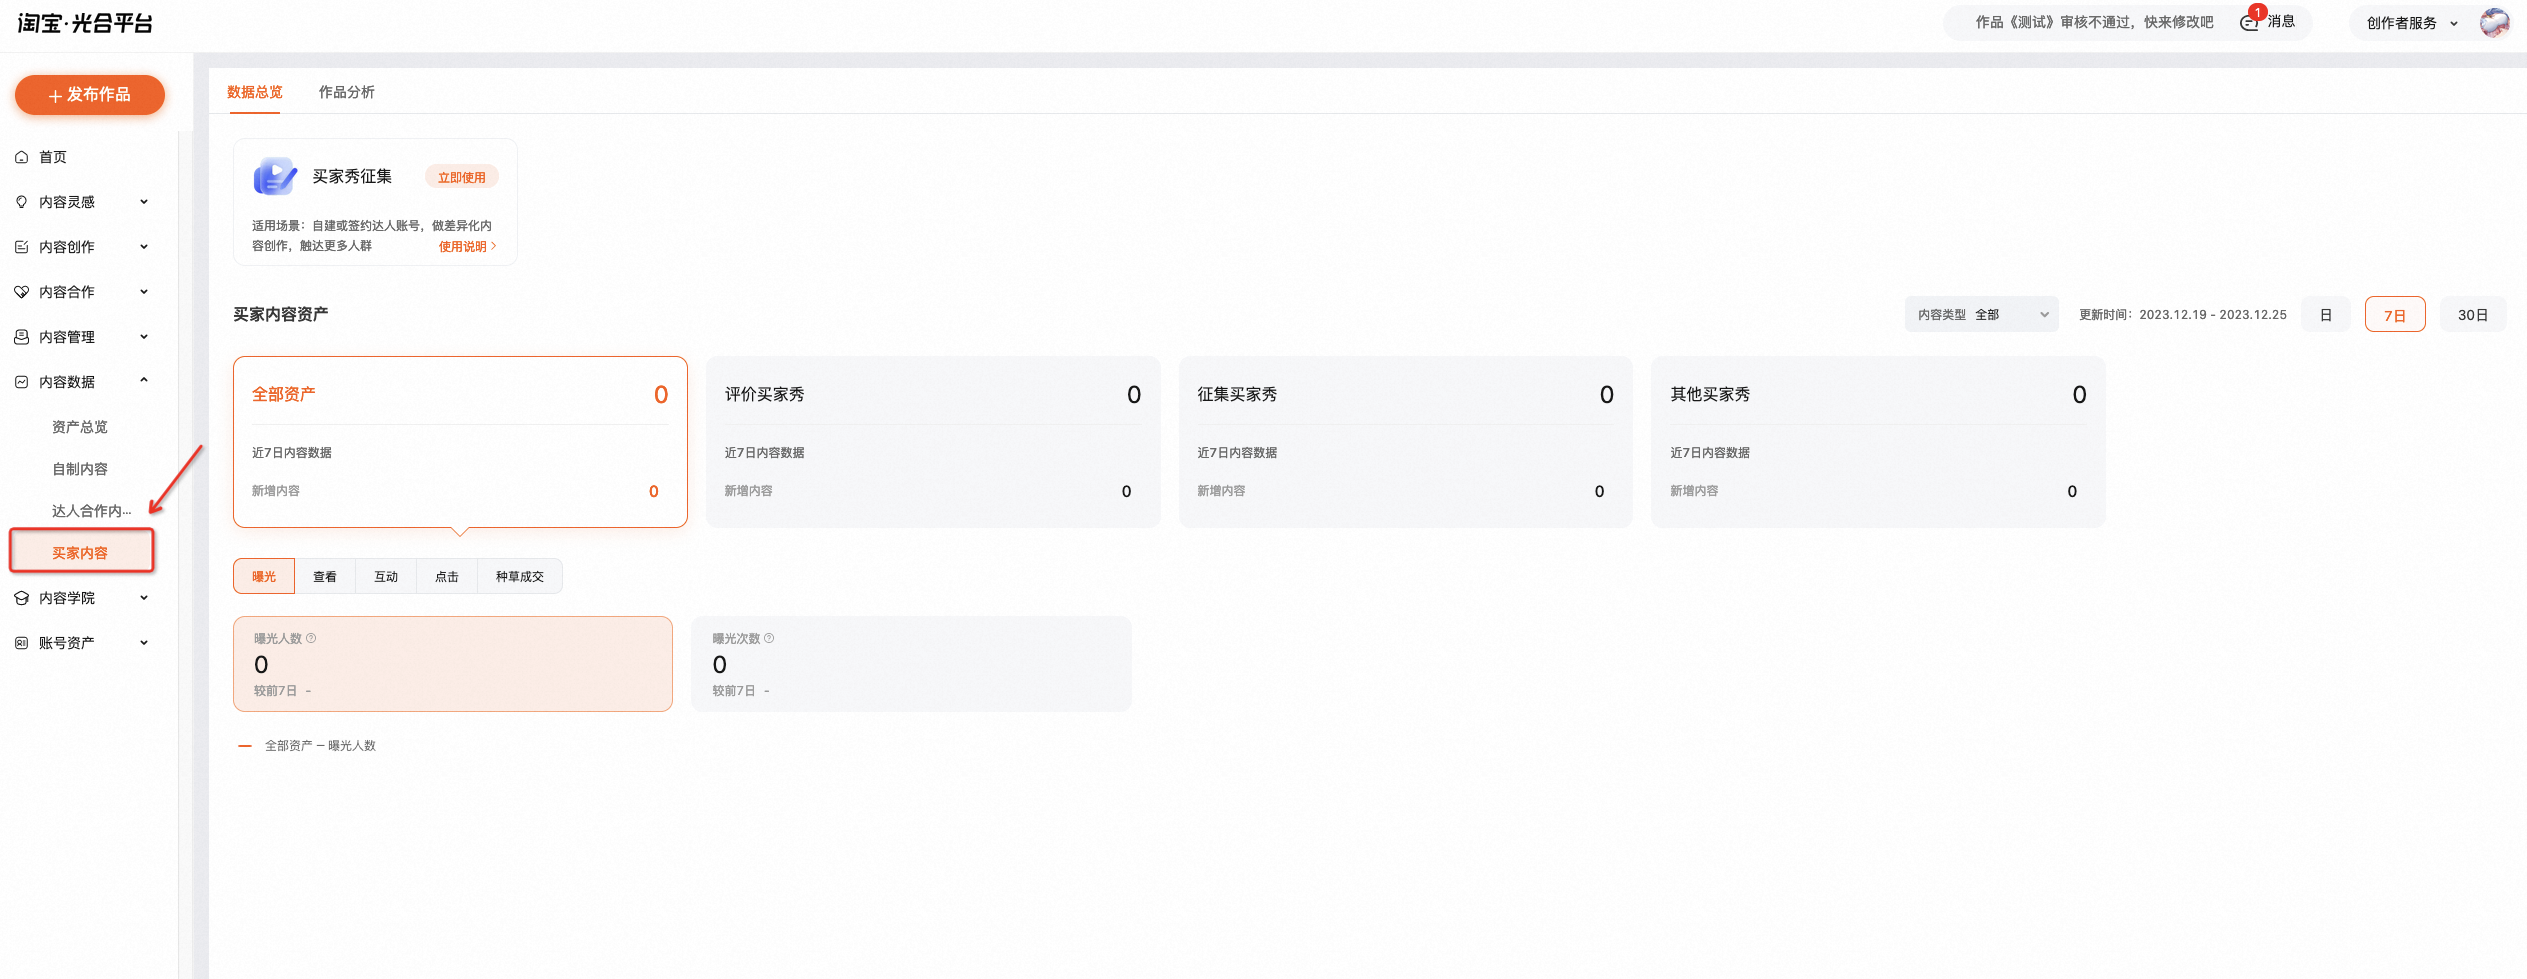Select the 30日 time range button
The width and height of the screenshot is (2527, 979).
(x=2473, y=315)
